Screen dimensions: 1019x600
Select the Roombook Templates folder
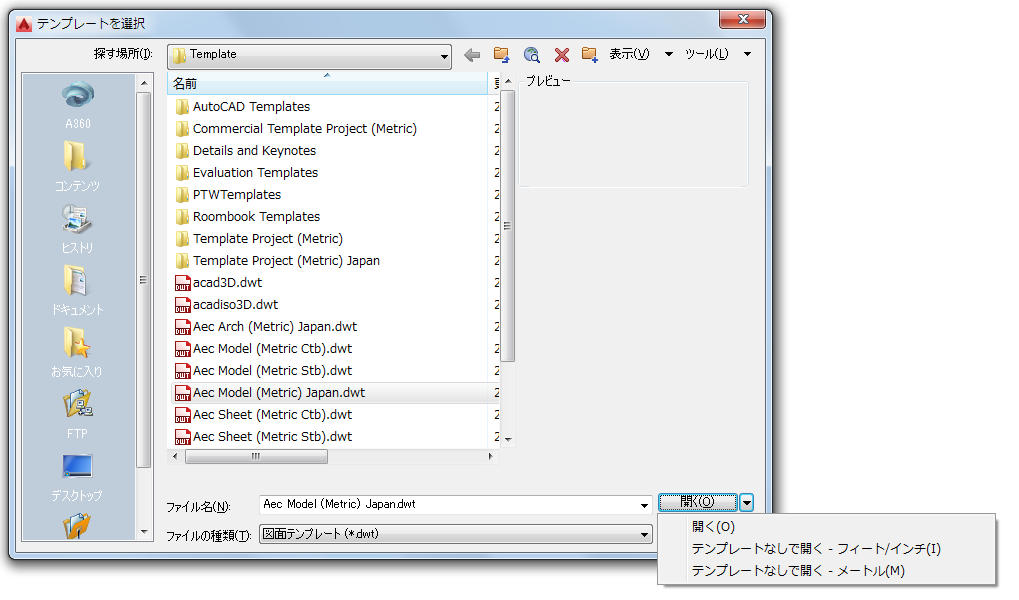click(256, 217)
